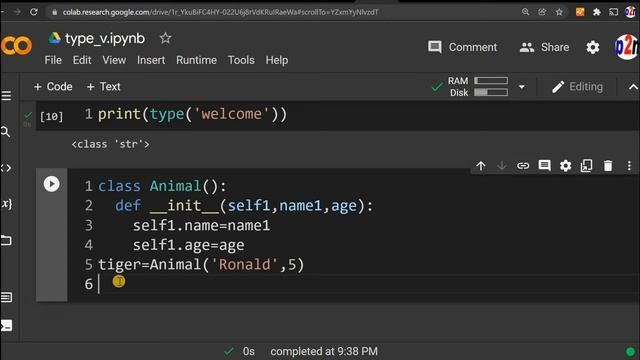The width and height of the screenshot is (640, 360).
Task: Click the class Animal(): line
Action: pos(162,186)
